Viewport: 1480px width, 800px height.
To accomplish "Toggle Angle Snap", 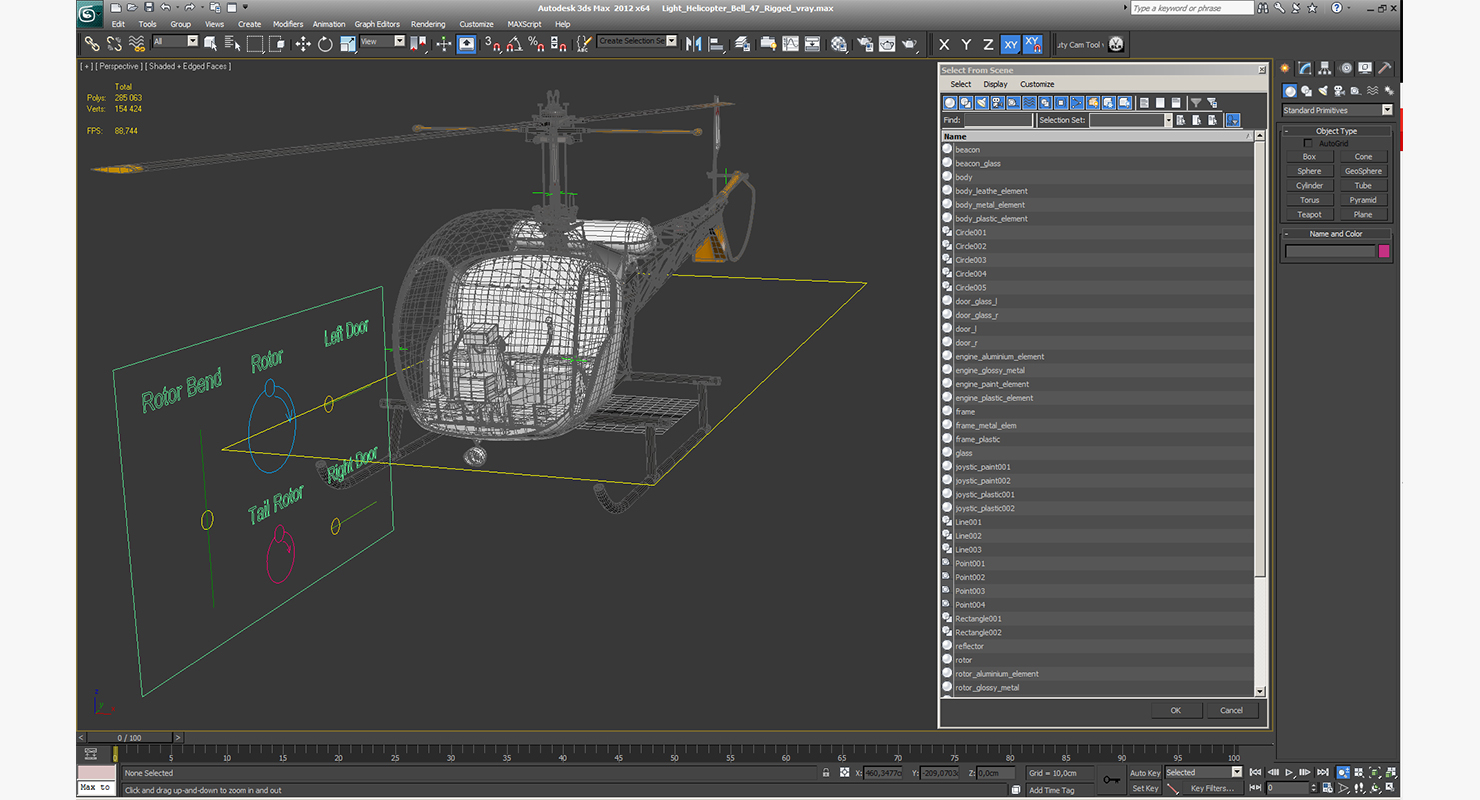I will 513,44.
